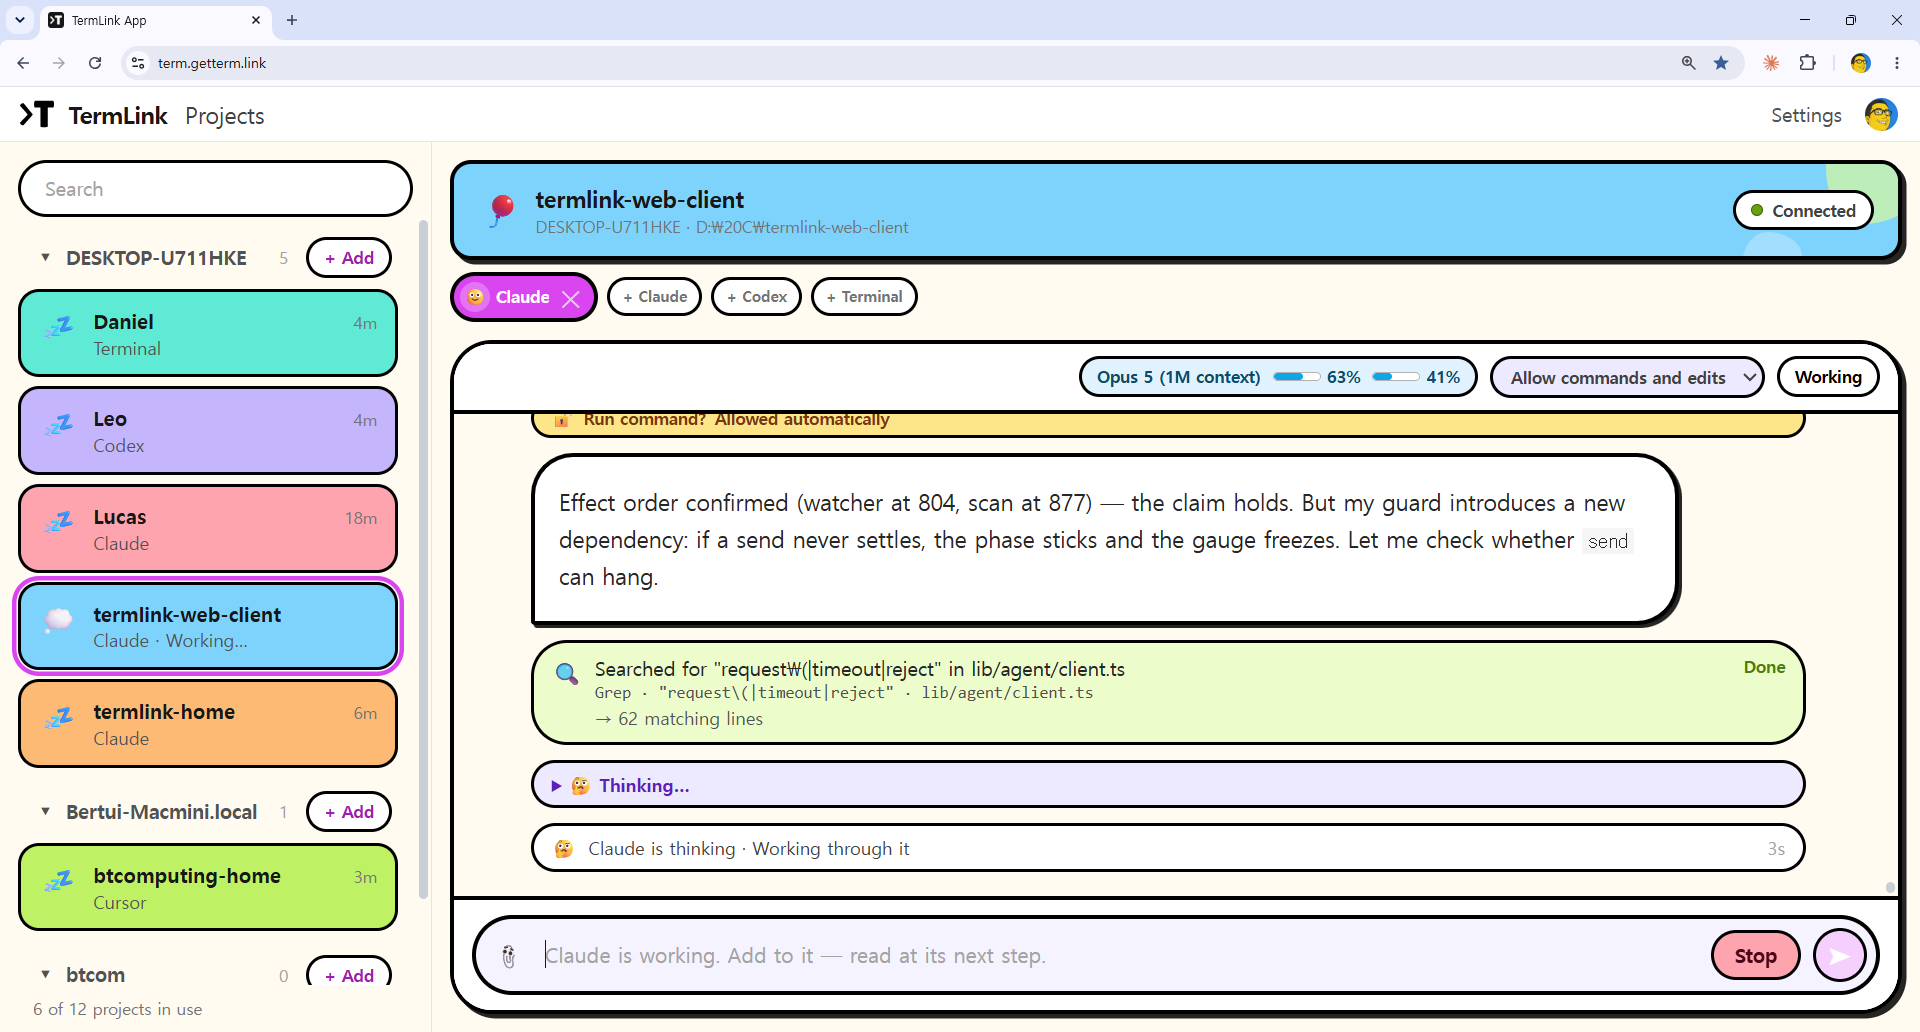Click the Working status button

(1828, 377)
